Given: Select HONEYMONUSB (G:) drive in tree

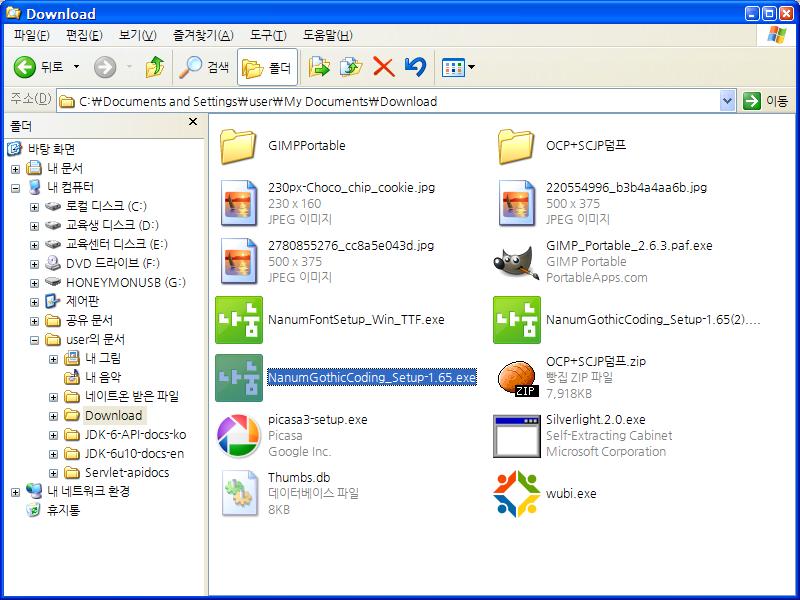Looking at the screenshot, I should pos(126,282).
